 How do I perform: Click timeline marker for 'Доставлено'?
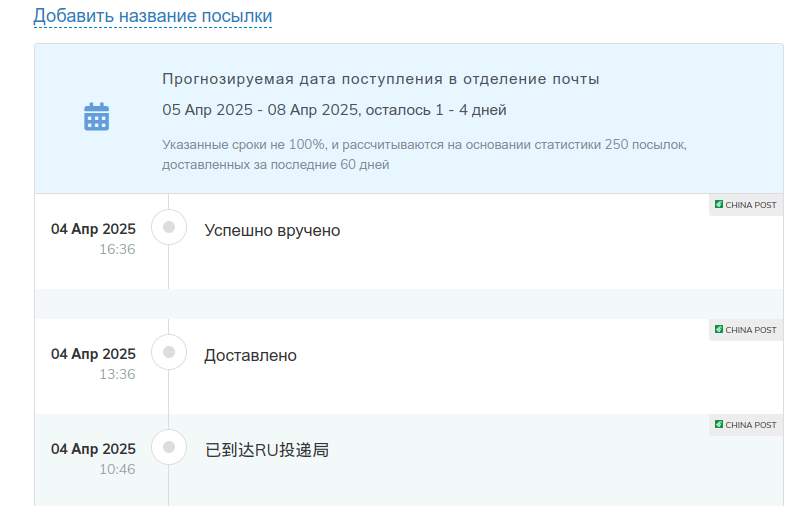(x=169, y=352)
